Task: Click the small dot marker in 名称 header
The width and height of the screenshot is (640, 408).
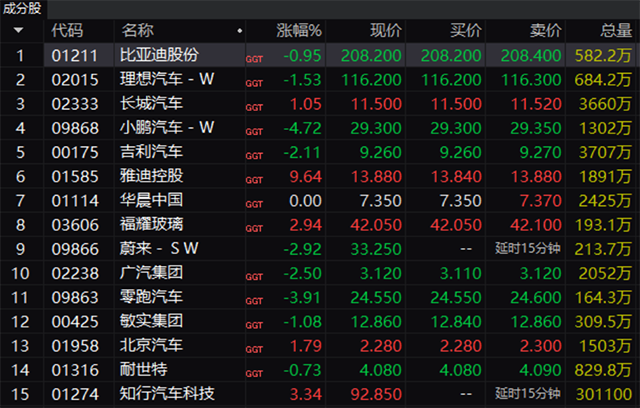Action: pos(240,31)
